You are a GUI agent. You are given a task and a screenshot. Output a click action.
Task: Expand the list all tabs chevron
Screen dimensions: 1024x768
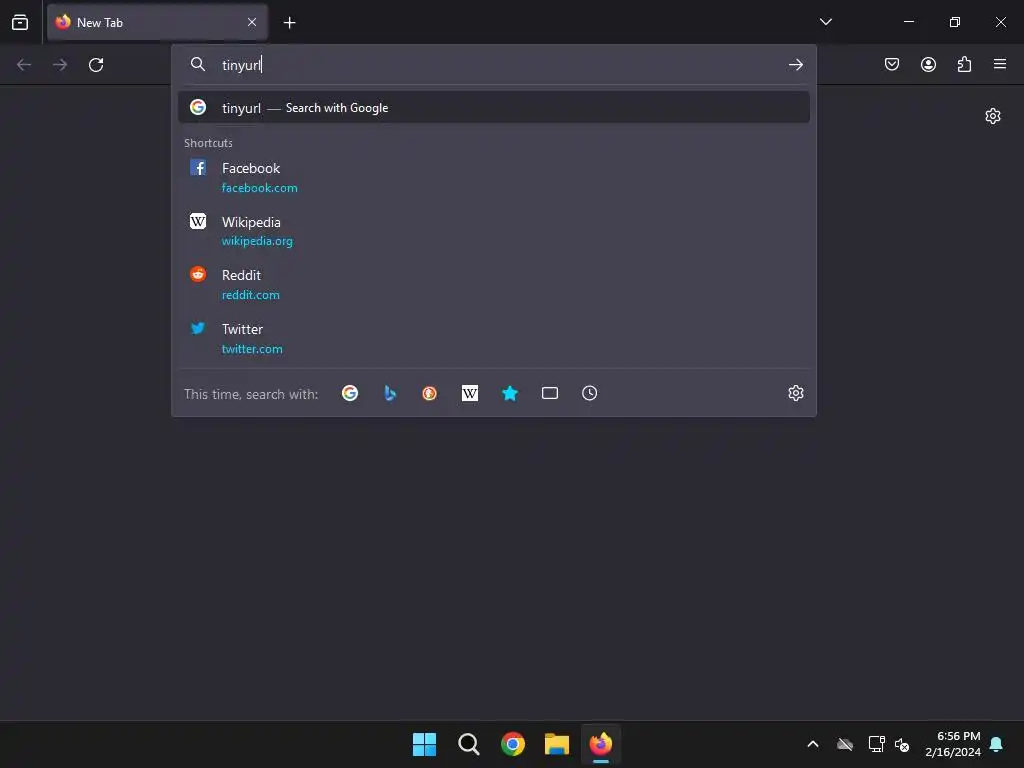click(x=825, y=22)
